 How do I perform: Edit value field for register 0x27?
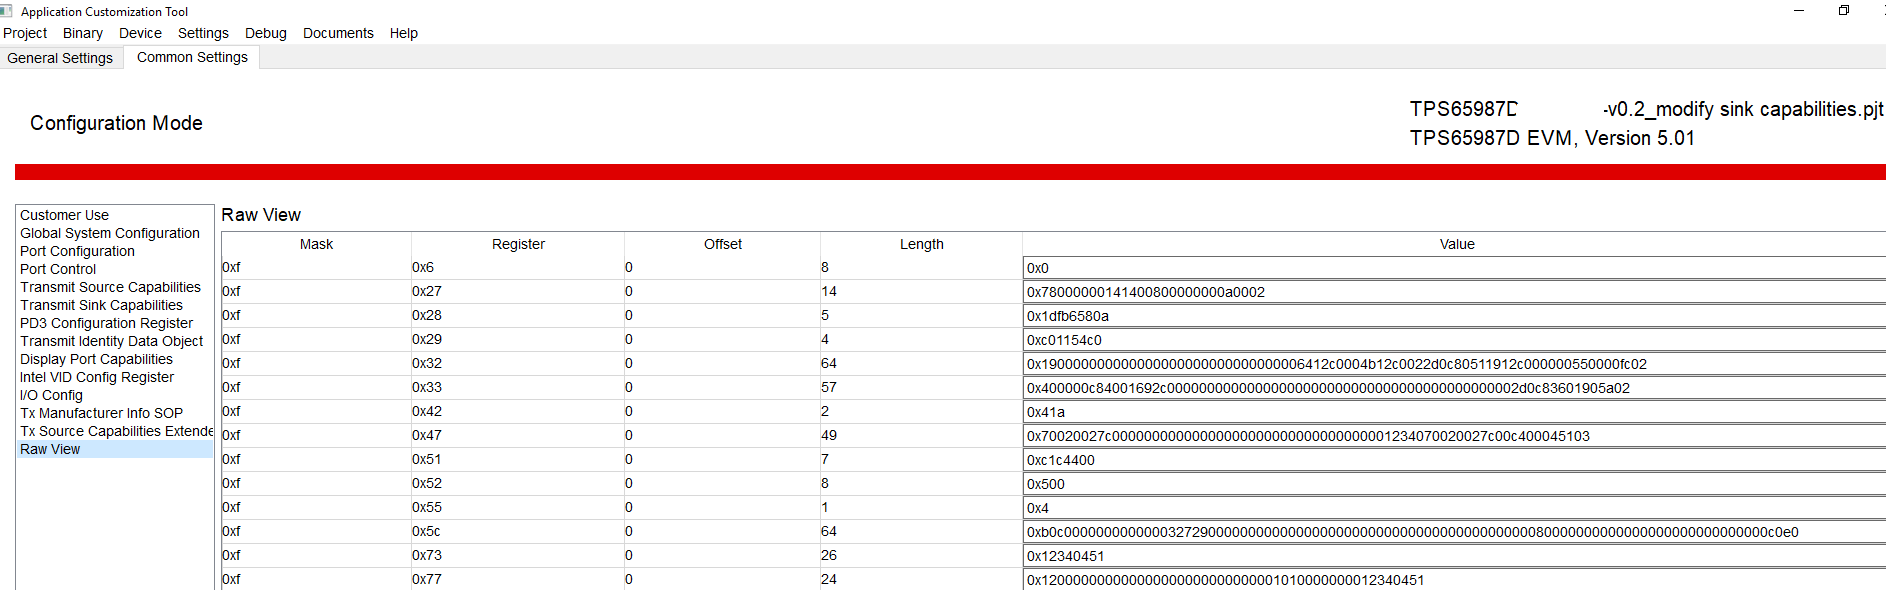click(x=1455, y=292)
